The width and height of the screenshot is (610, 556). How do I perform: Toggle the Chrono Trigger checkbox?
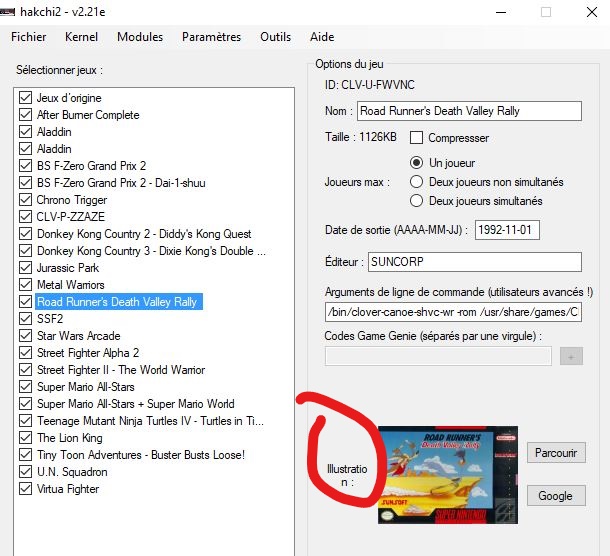(x=25, y=200)
